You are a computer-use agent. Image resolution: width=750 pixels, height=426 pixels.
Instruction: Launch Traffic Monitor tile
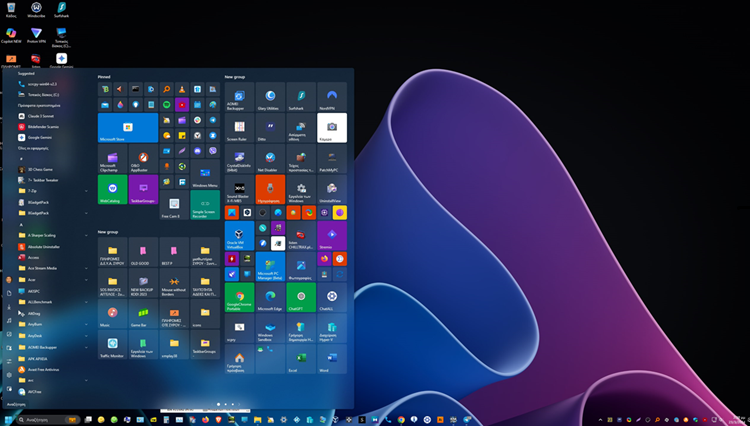[x=112, y=344]
